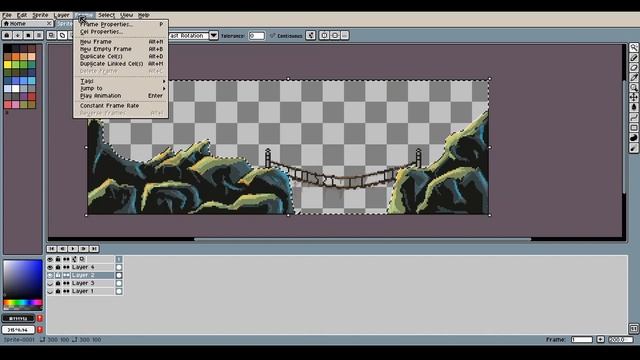The width and height of the screenshot is (640, 360).
Task: Click the third transform option icon
Action: (345, 36)
